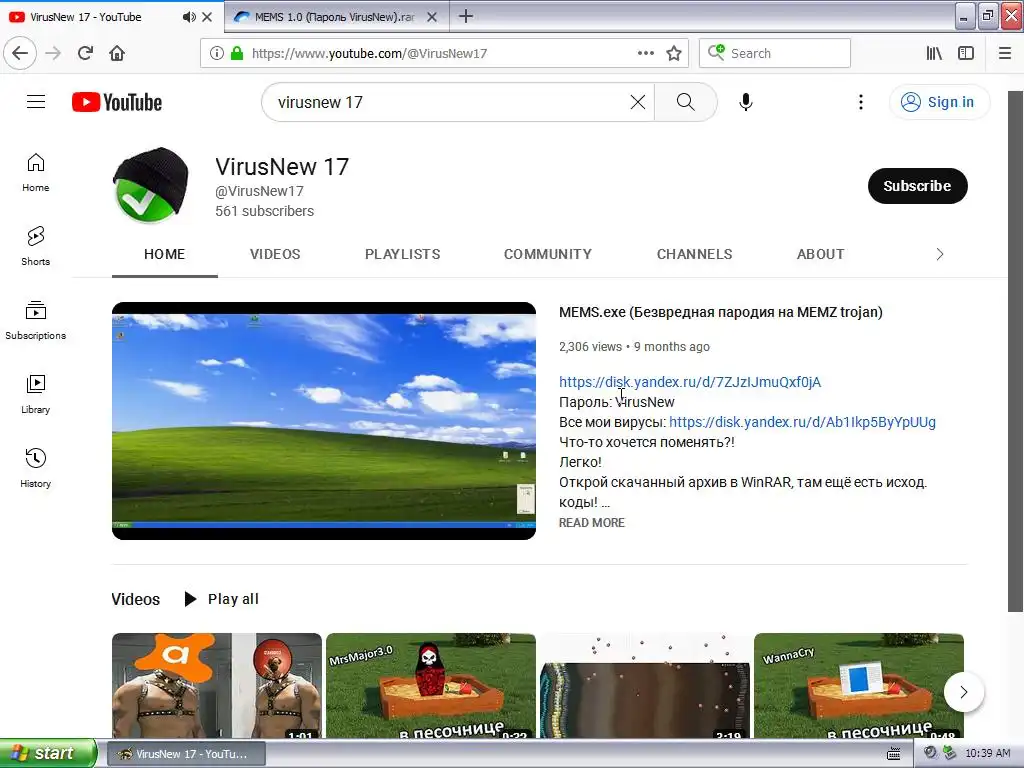
Task: Open YouTube settings three-dot menu
Action: (x=861, y=102)
